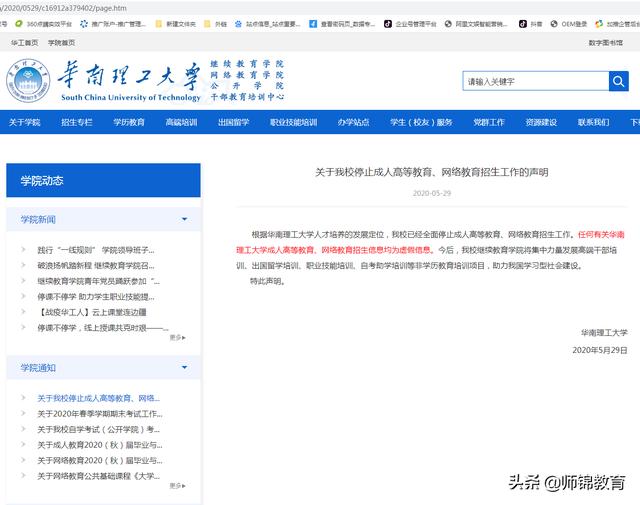640x505 pixels.
Task: Open notice 关于网络教育公共基础课程
Action: pyautogui.click(x=98, y=476)
